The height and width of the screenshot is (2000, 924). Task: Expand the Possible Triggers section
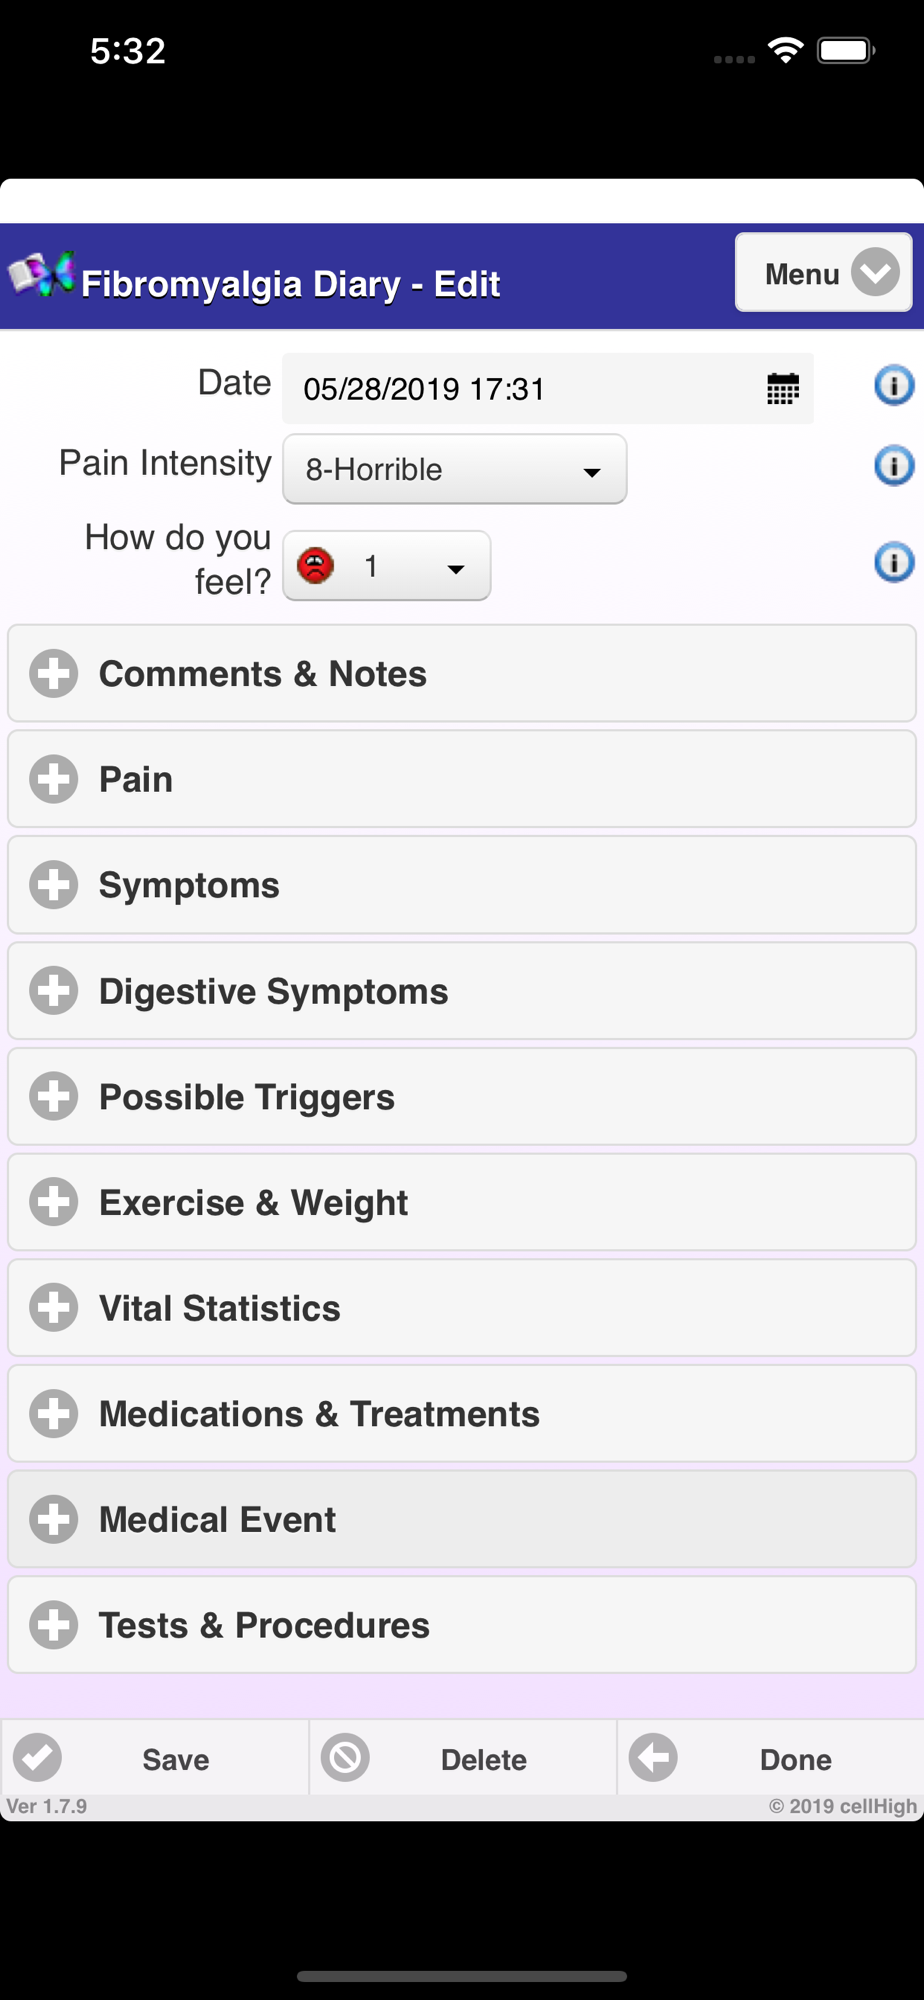click(x=462, y=1097)
